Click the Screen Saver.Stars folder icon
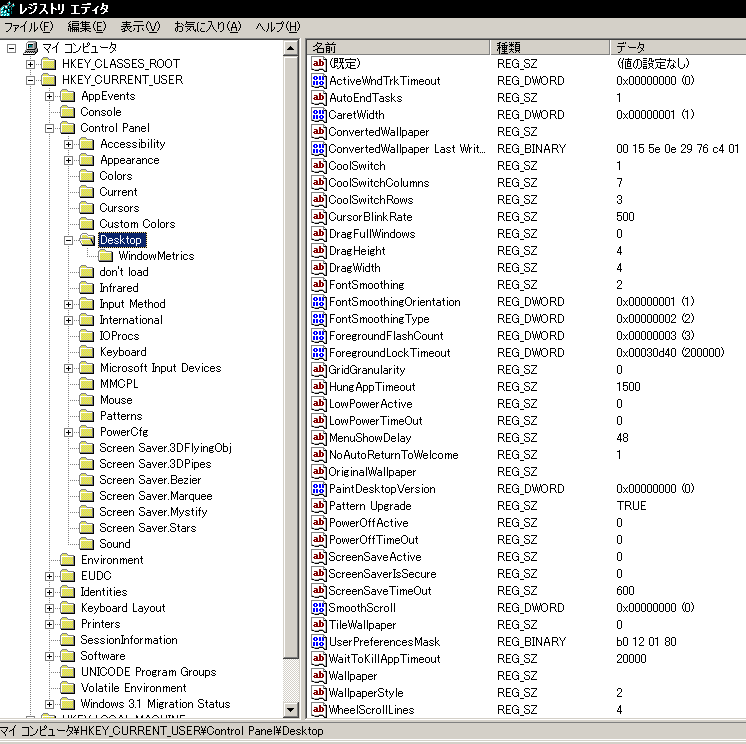Image resolution: width=746 pixels, height=744 pixels. click(87, 528)
